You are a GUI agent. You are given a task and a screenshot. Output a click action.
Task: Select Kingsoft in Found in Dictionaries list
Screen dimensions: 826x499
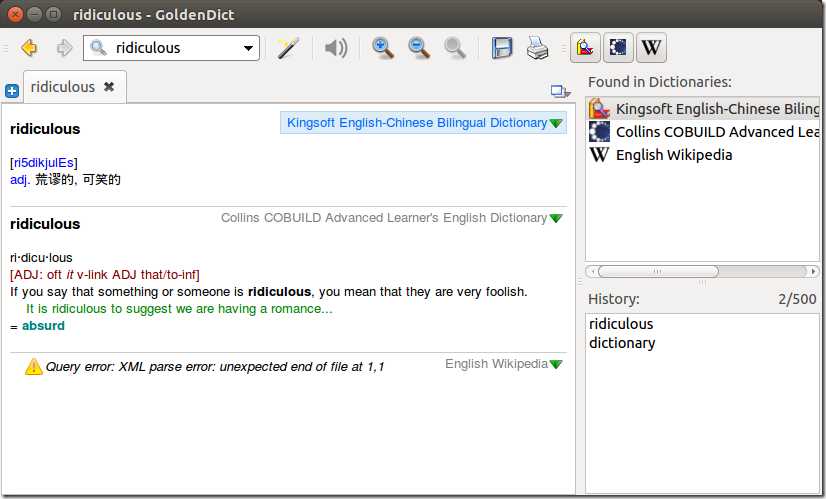point(704,109)
